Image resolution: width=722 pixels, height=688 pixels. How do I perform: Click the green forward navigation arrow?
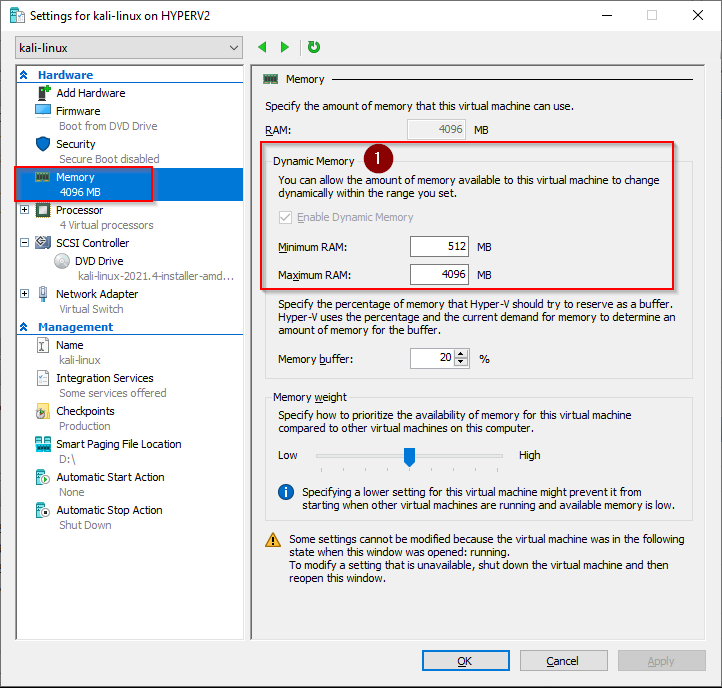pyautogui.click(x=285, y=47)
